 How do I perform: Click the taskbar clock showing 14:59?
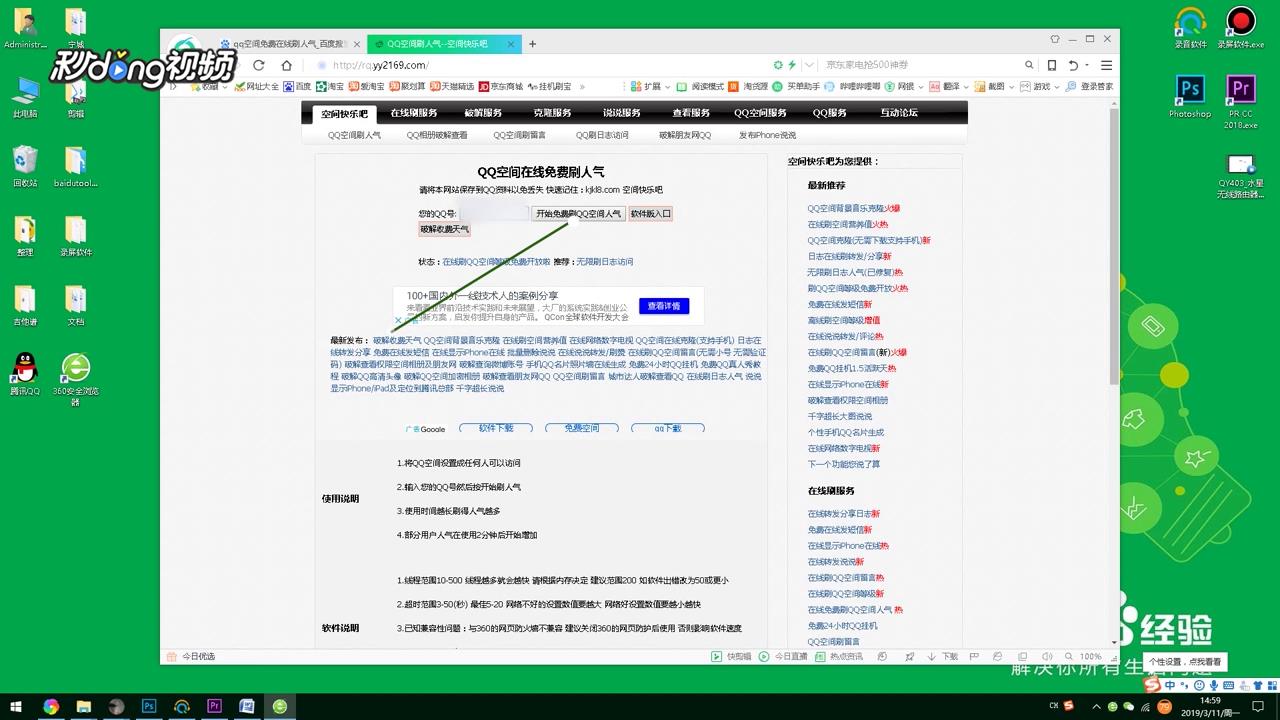pos(1211,706)
